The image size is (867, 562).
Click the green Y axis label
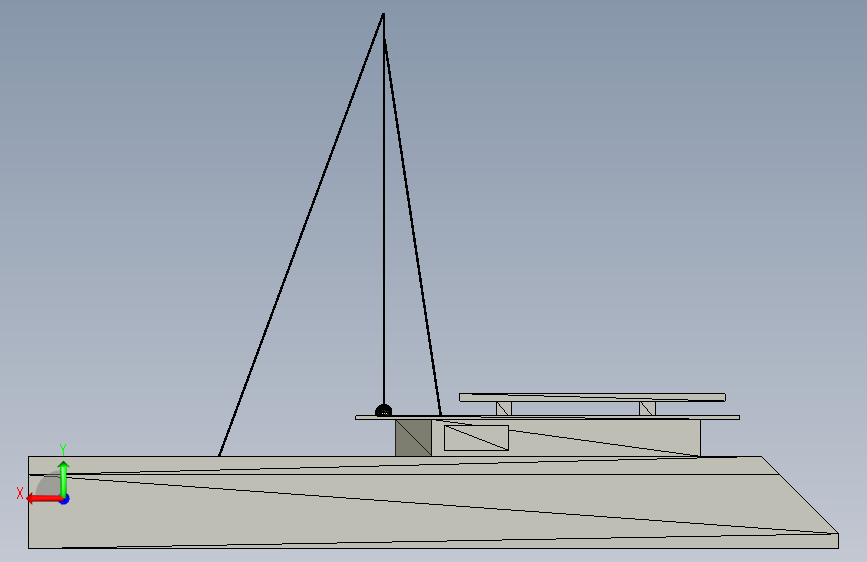(x=63, y=450)
